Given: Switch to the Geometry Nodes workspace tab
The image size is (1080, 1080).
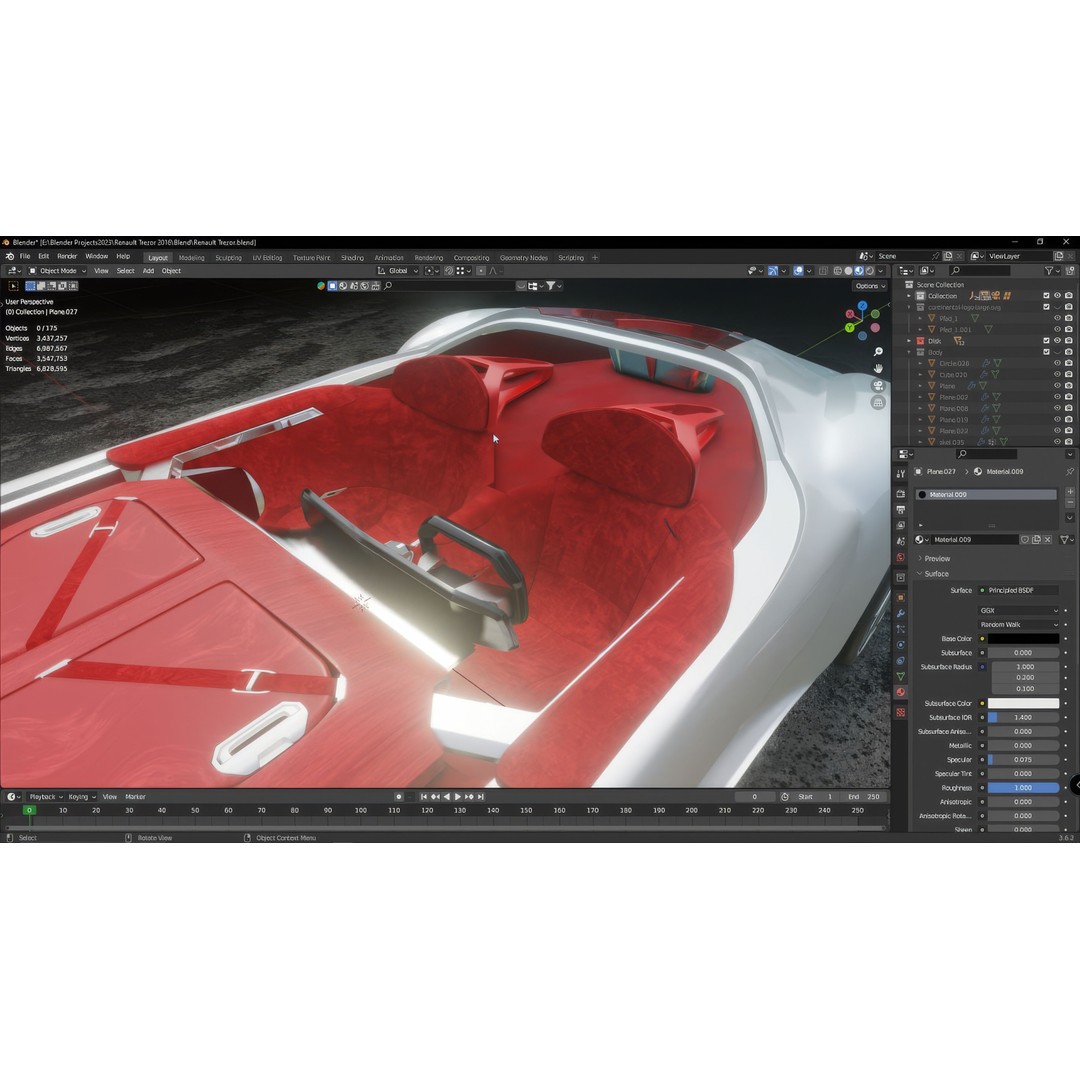Looking at the screenshot, I should pyautogui.click(x=523, y=258).
